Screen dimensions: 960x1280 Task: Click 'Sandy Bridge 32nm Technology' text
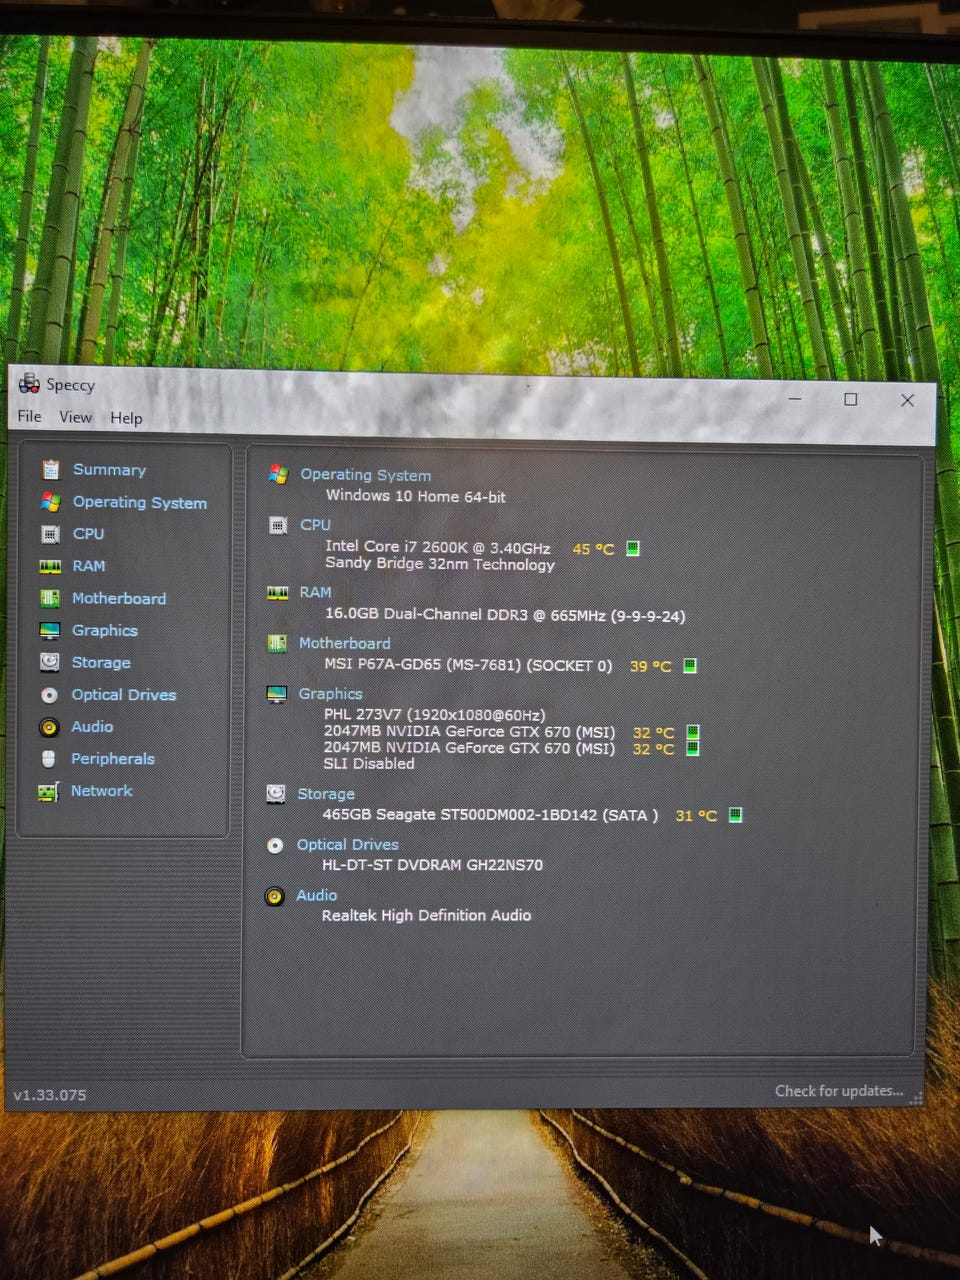440,564
